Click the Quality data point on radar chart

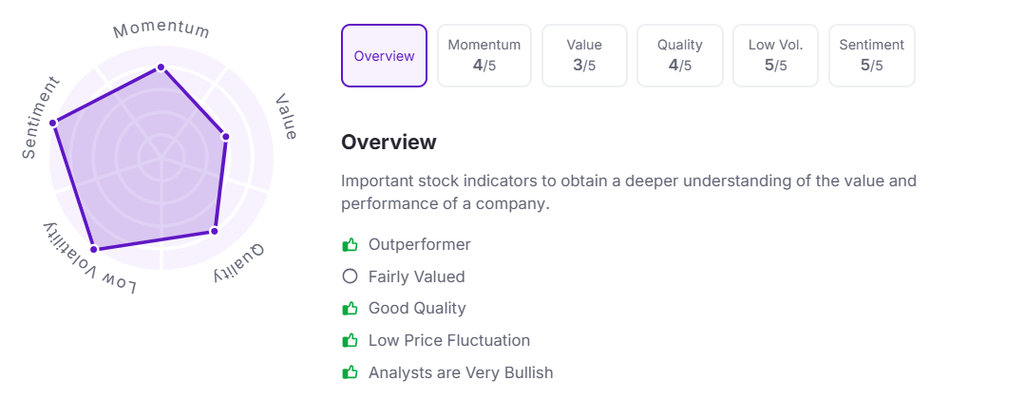tap(213, 232)
